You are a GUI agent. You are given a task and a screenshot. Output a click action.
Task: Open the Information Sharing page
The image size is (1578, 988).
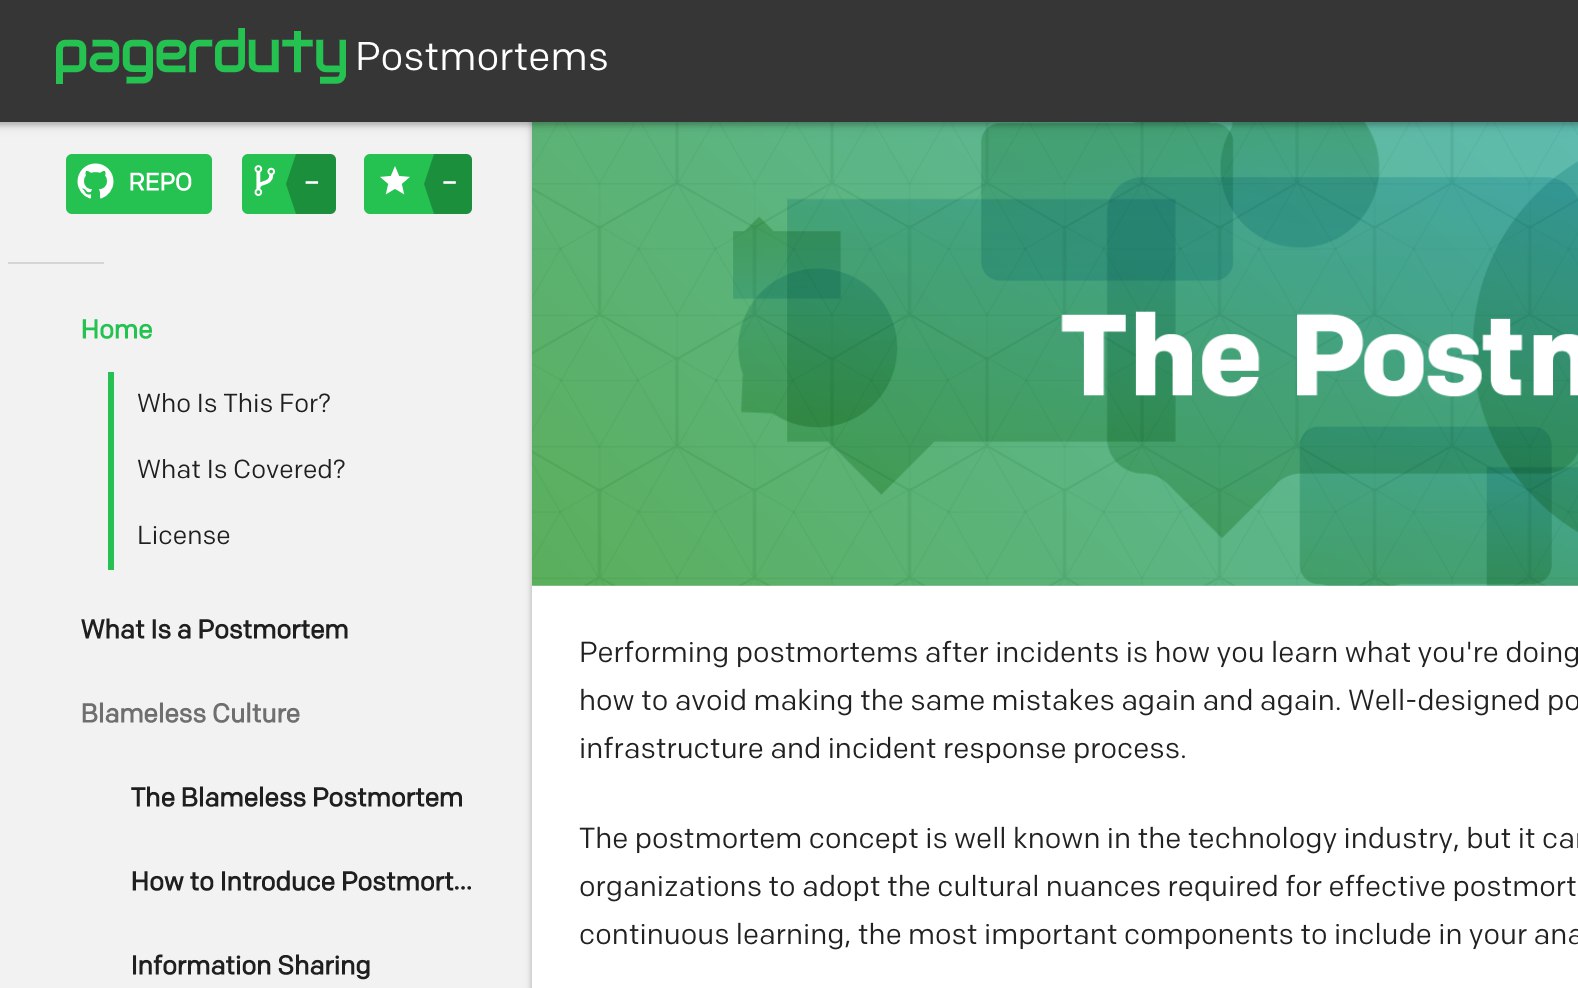[251, 965]
